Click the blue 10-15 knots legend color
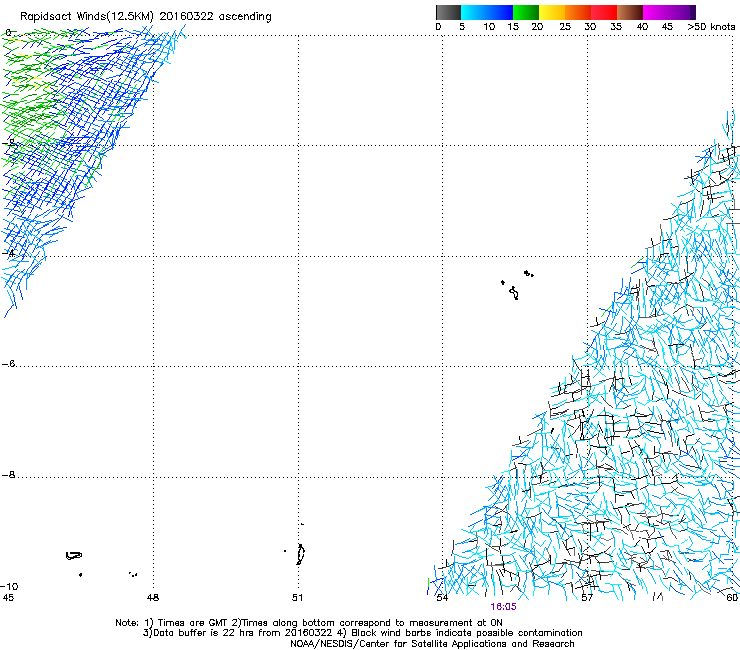740x650 pixels. [500, 12]
